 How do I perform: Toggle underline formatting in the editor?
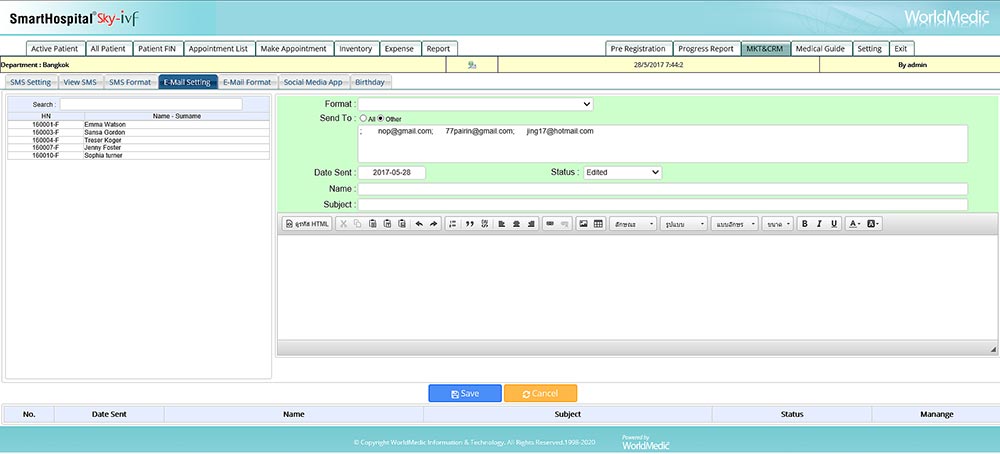point(834,223)
